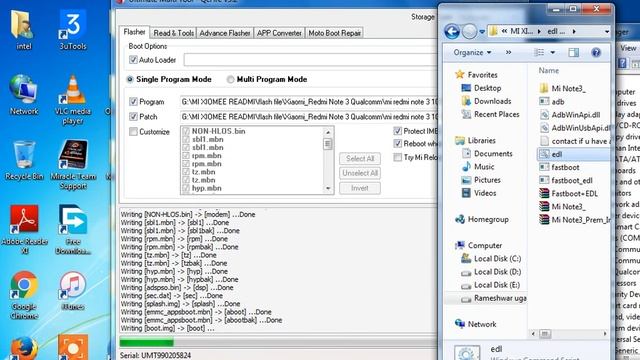Open Explorer help question-mark icon
Screen dimensions: 640x360
click(596, 52)
